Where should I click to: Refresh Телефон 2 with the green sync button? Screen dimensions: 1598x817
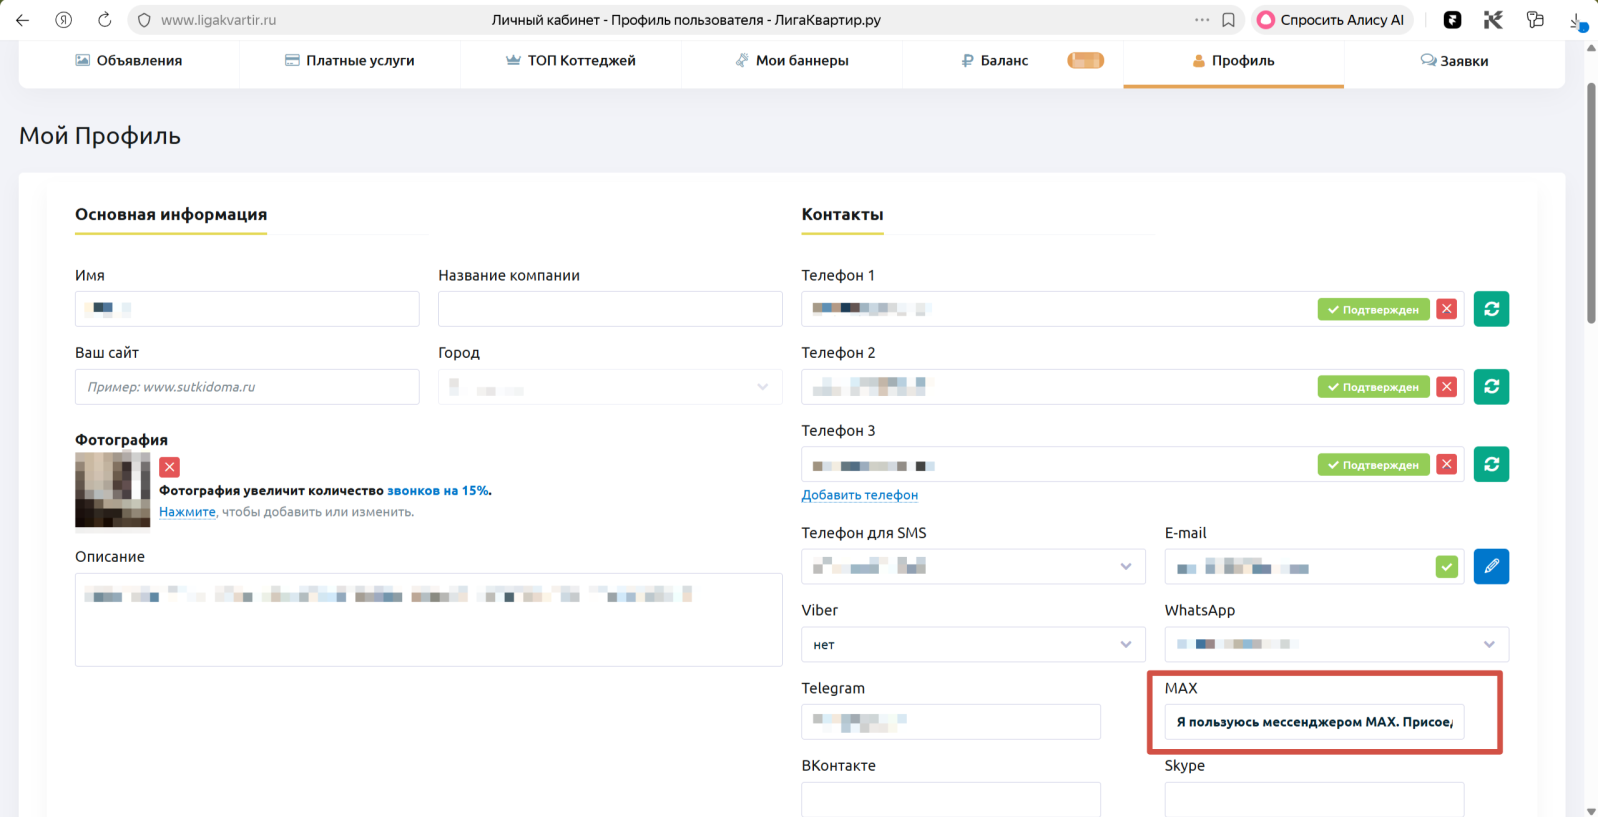click(x=1491, y=387)
